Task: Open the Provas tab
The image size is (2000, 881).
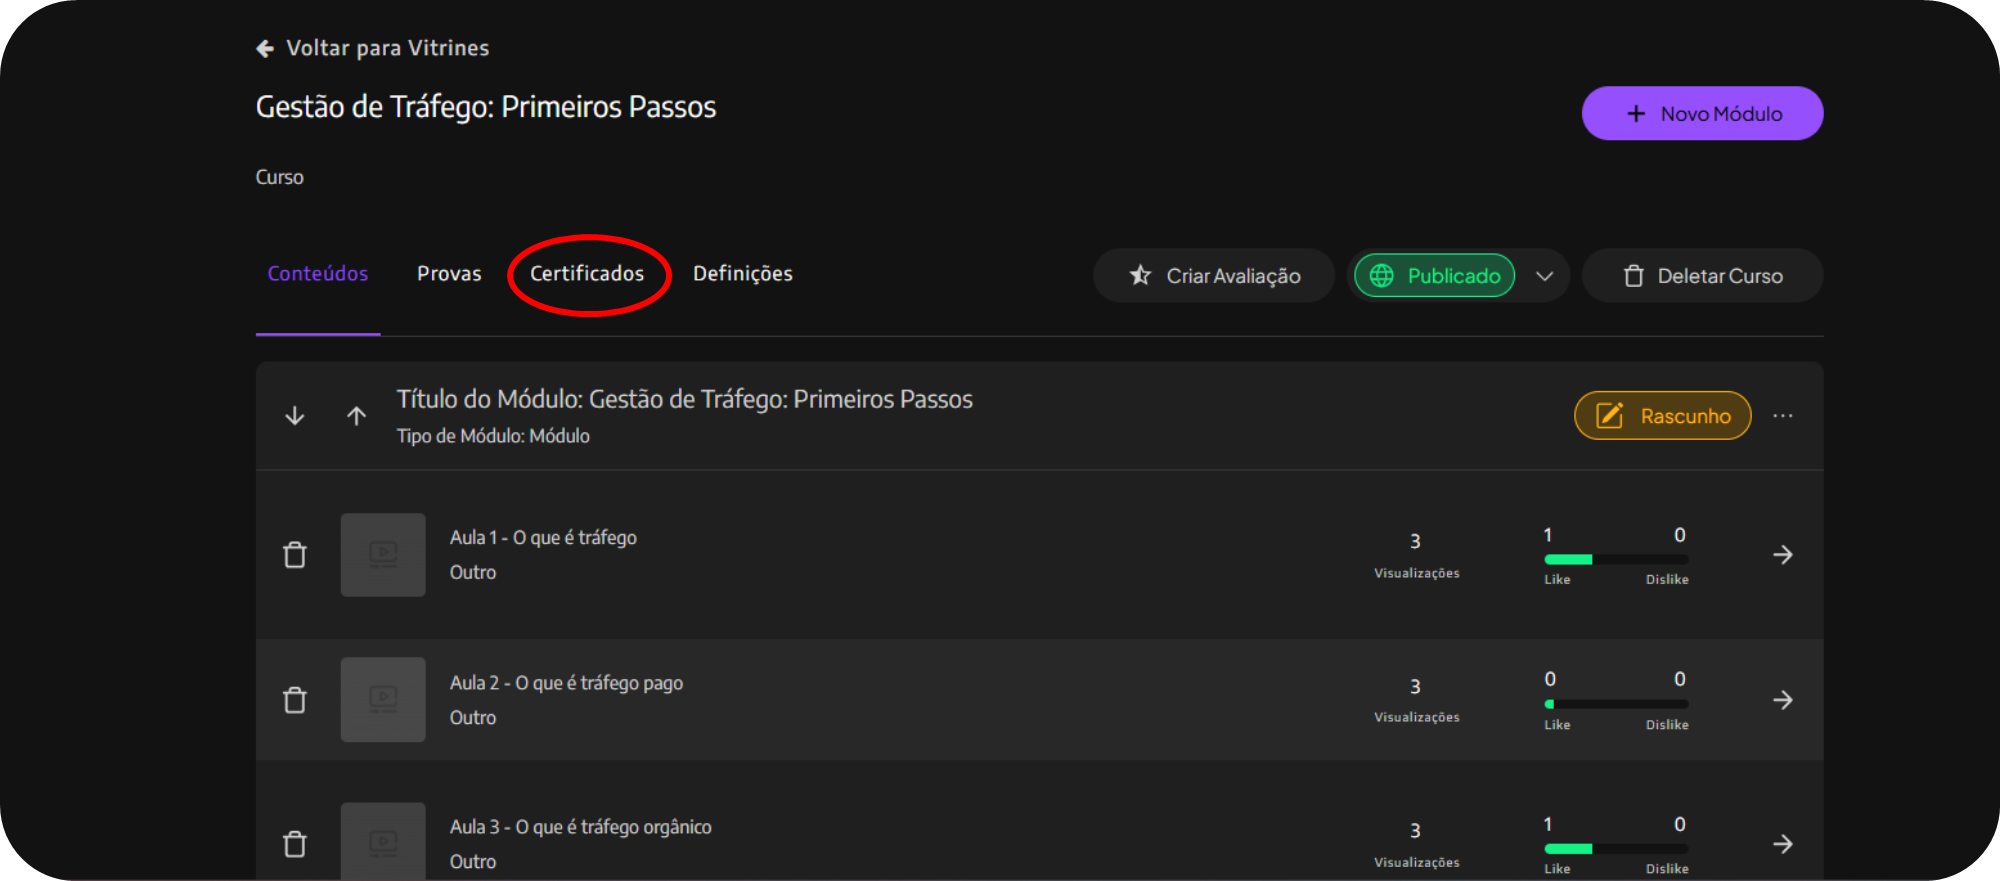Action: click(x=449, y=274)
